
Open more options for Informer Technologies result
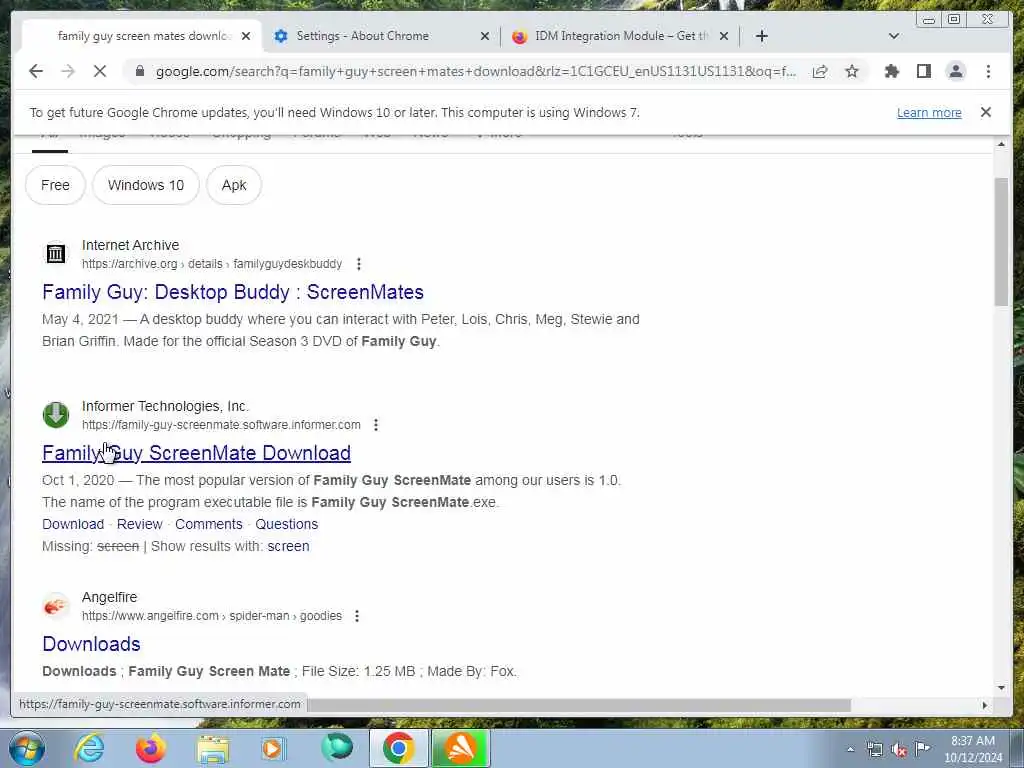pos(376,425)
